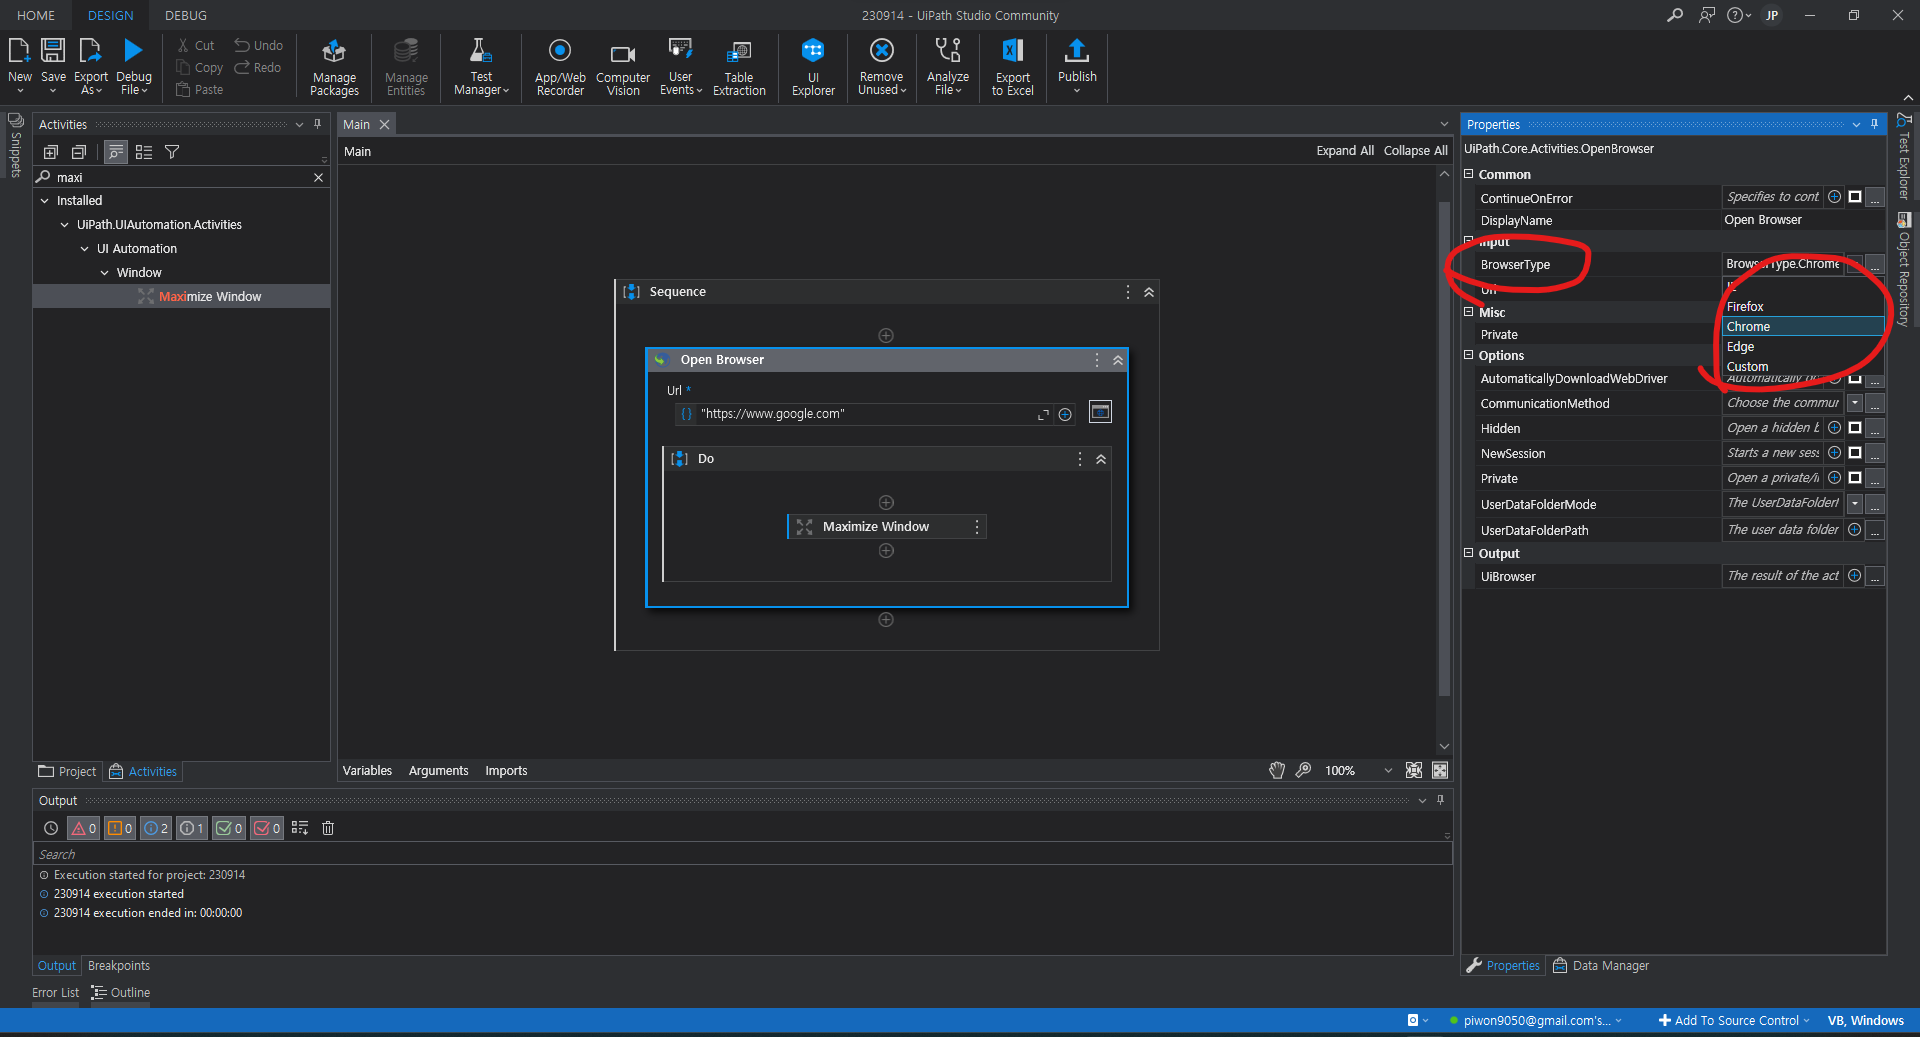Collapse the Window tree node
1920x1037 pixels.
click(105, 273)
